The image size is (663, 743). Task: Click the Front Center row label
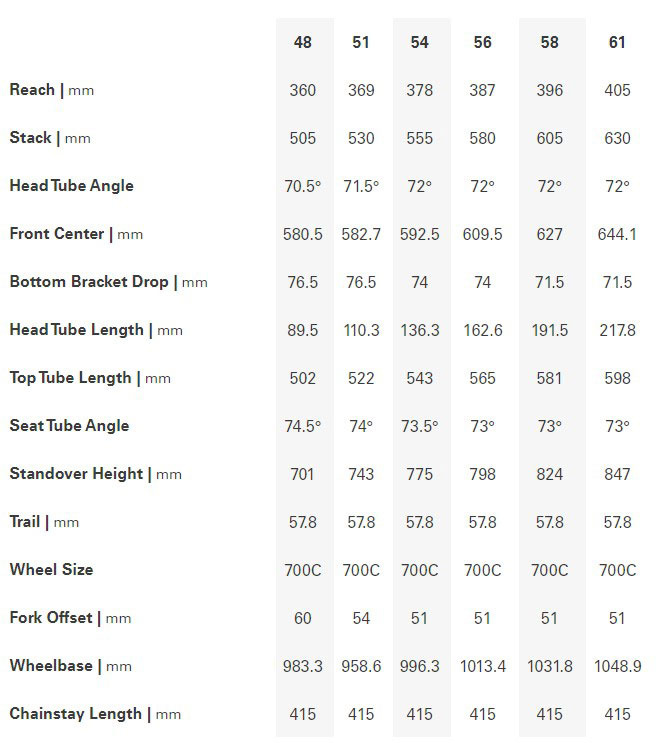click(76, 234)
